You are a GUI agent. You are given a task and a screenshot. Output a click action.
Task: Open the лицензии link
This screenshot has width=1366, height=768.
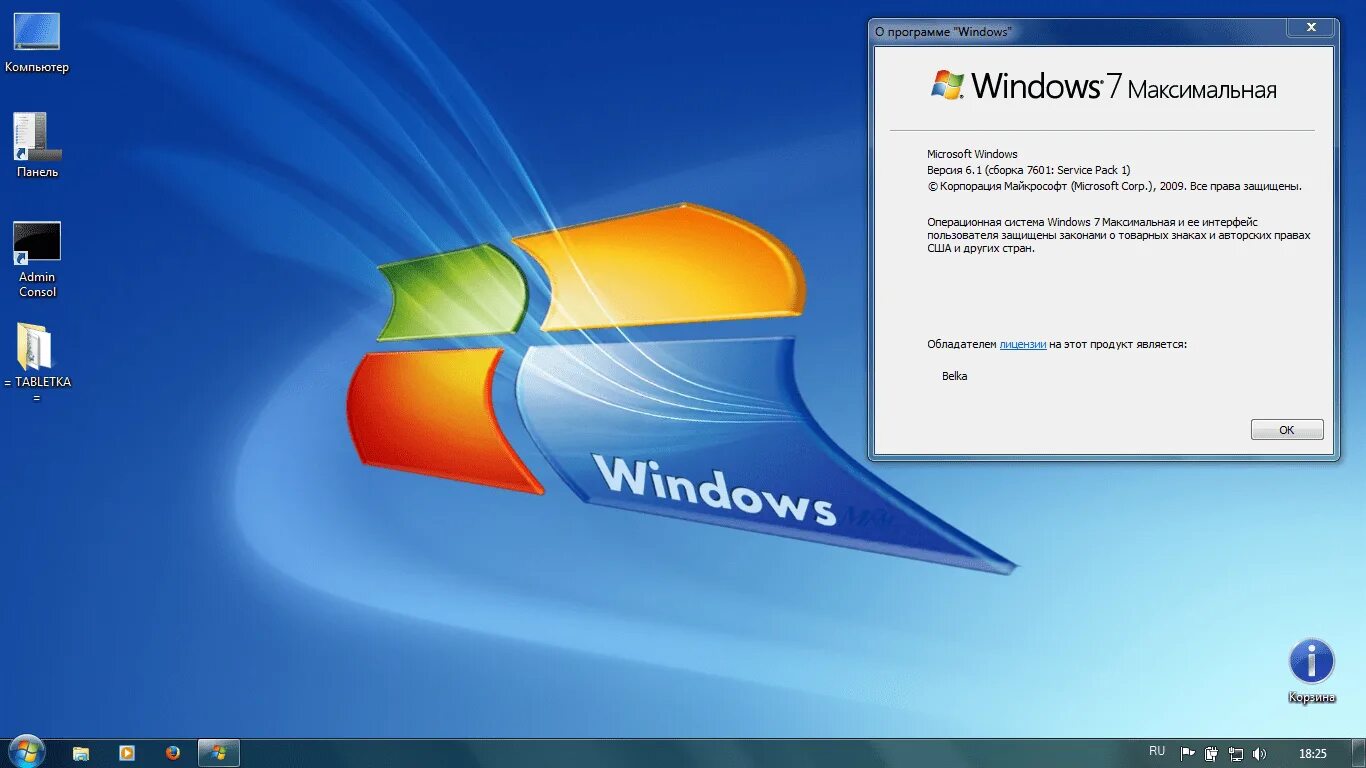pos(1023,344)
